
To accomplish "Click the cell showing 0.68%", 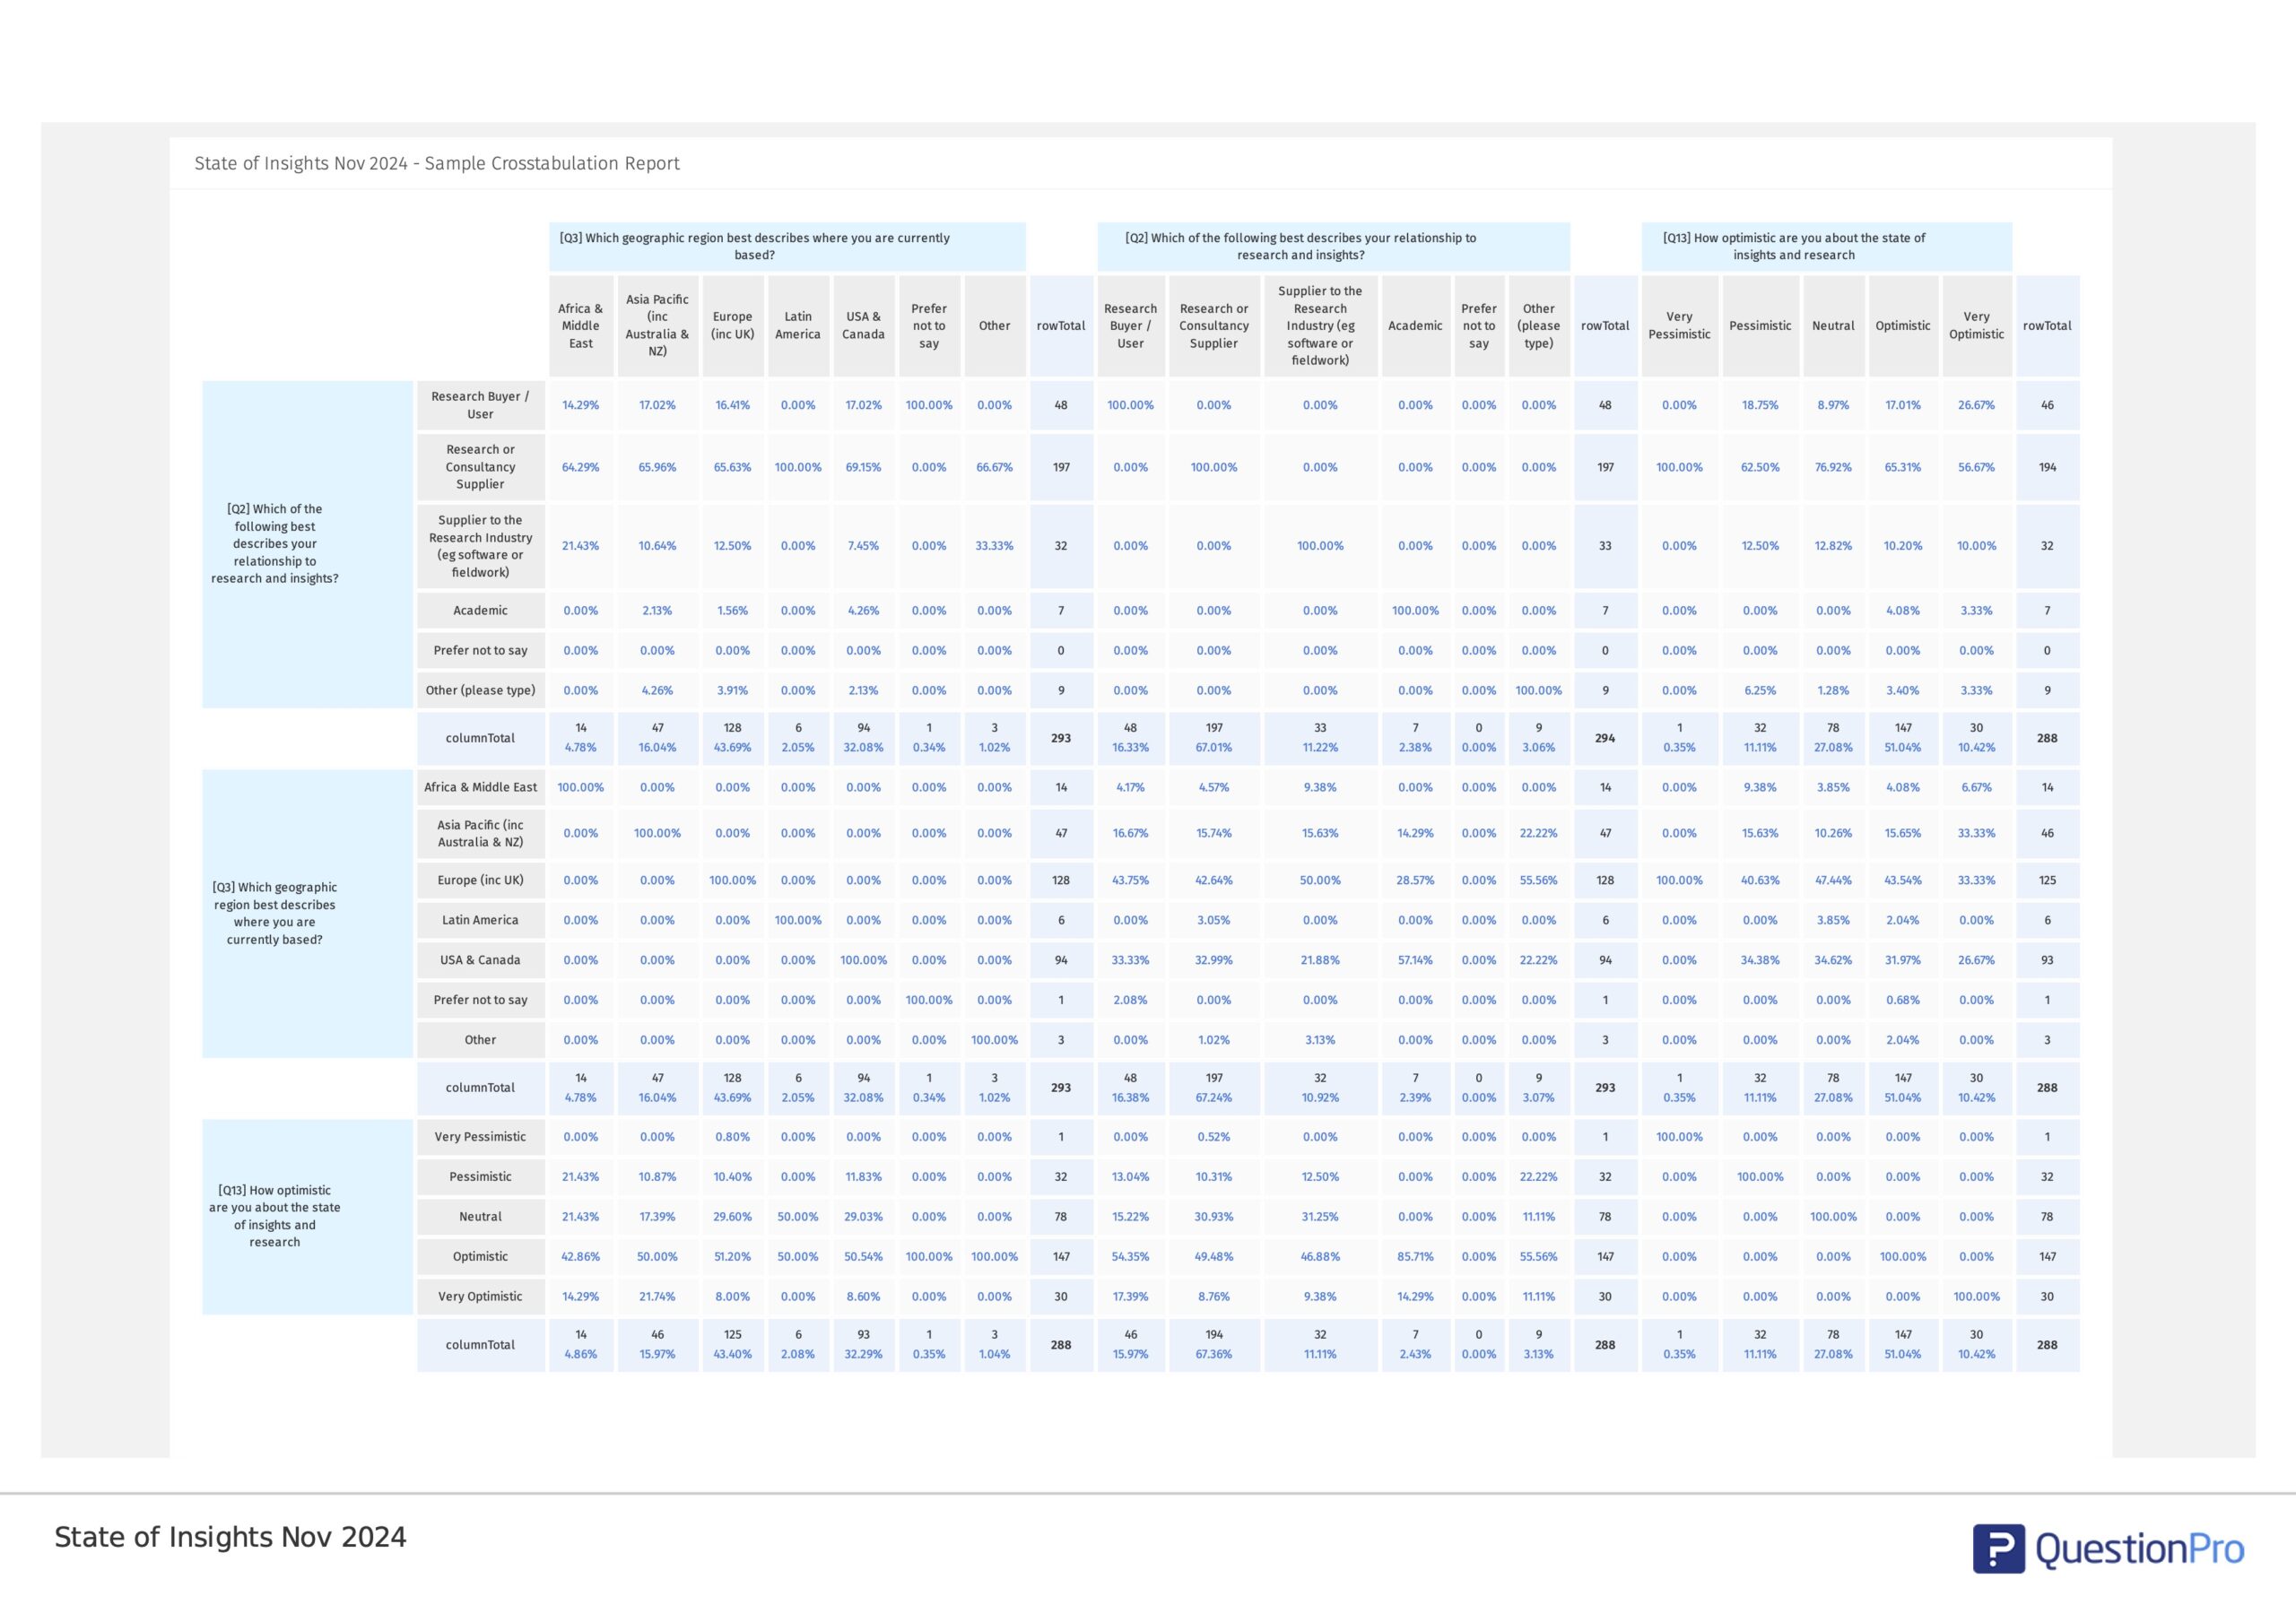I will (x=1903, y=1000).
